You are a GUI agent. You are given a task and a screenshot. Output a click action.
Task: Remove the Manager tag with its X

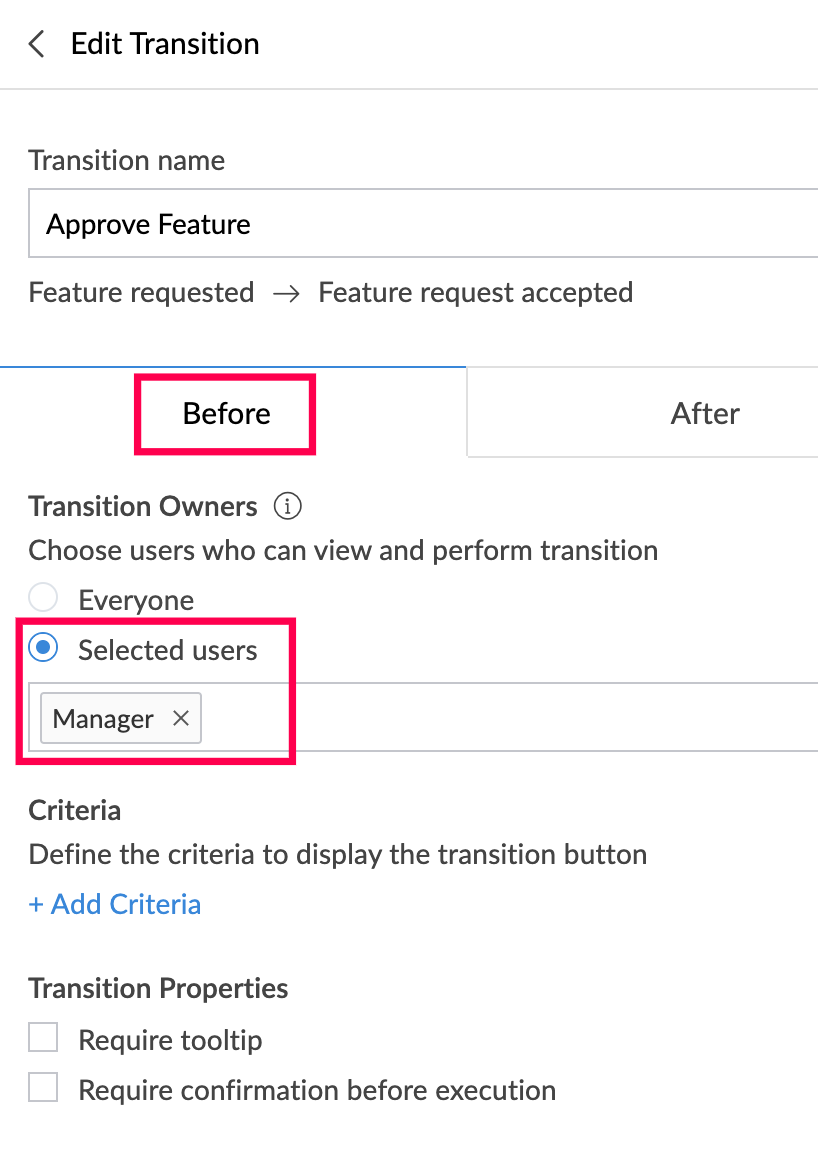[181, 718]
